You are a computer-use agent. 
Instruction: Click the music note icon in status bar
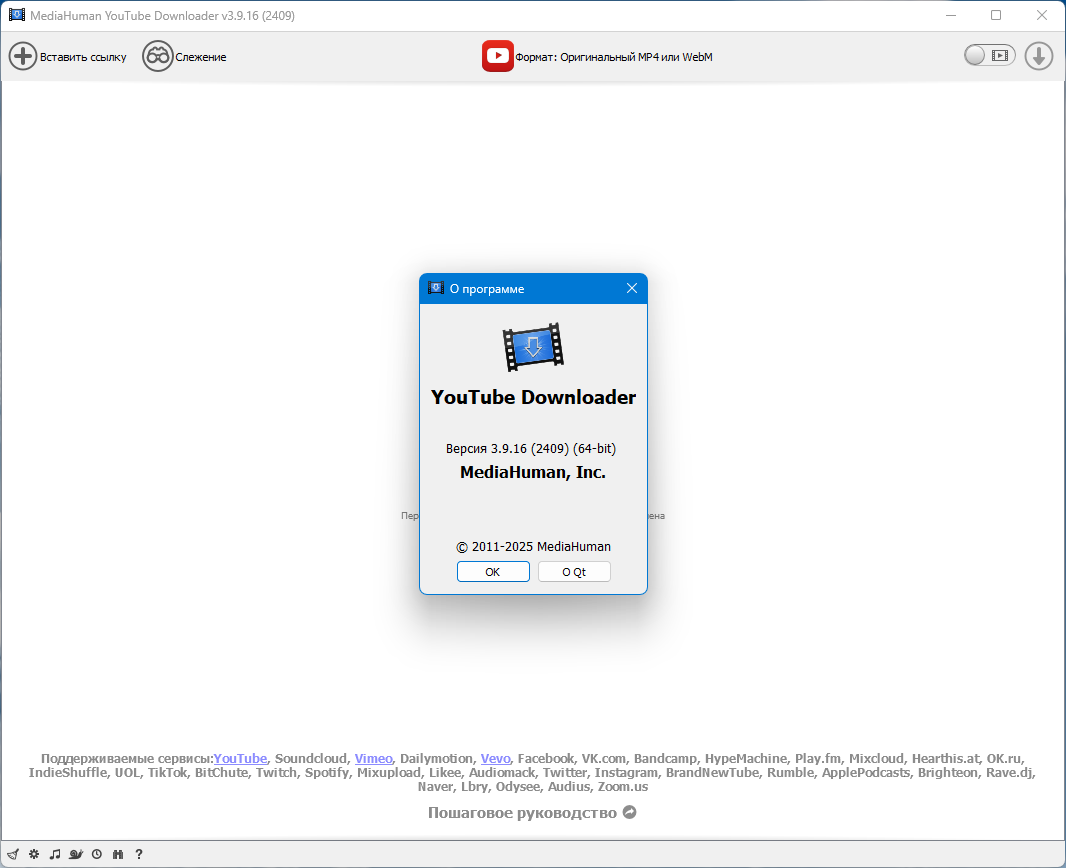coord(55,854)
